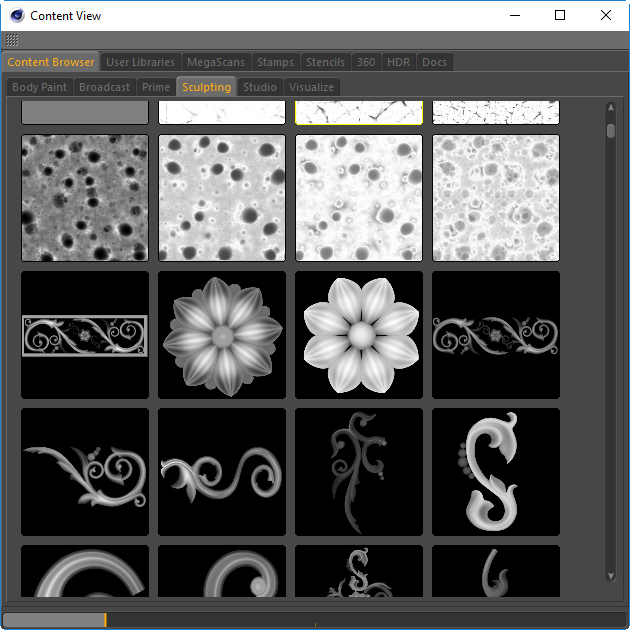Select the near-white crater texture thumbnail
Screen dimensions: 630x630
pyautogui.click(x=359, y=198)
